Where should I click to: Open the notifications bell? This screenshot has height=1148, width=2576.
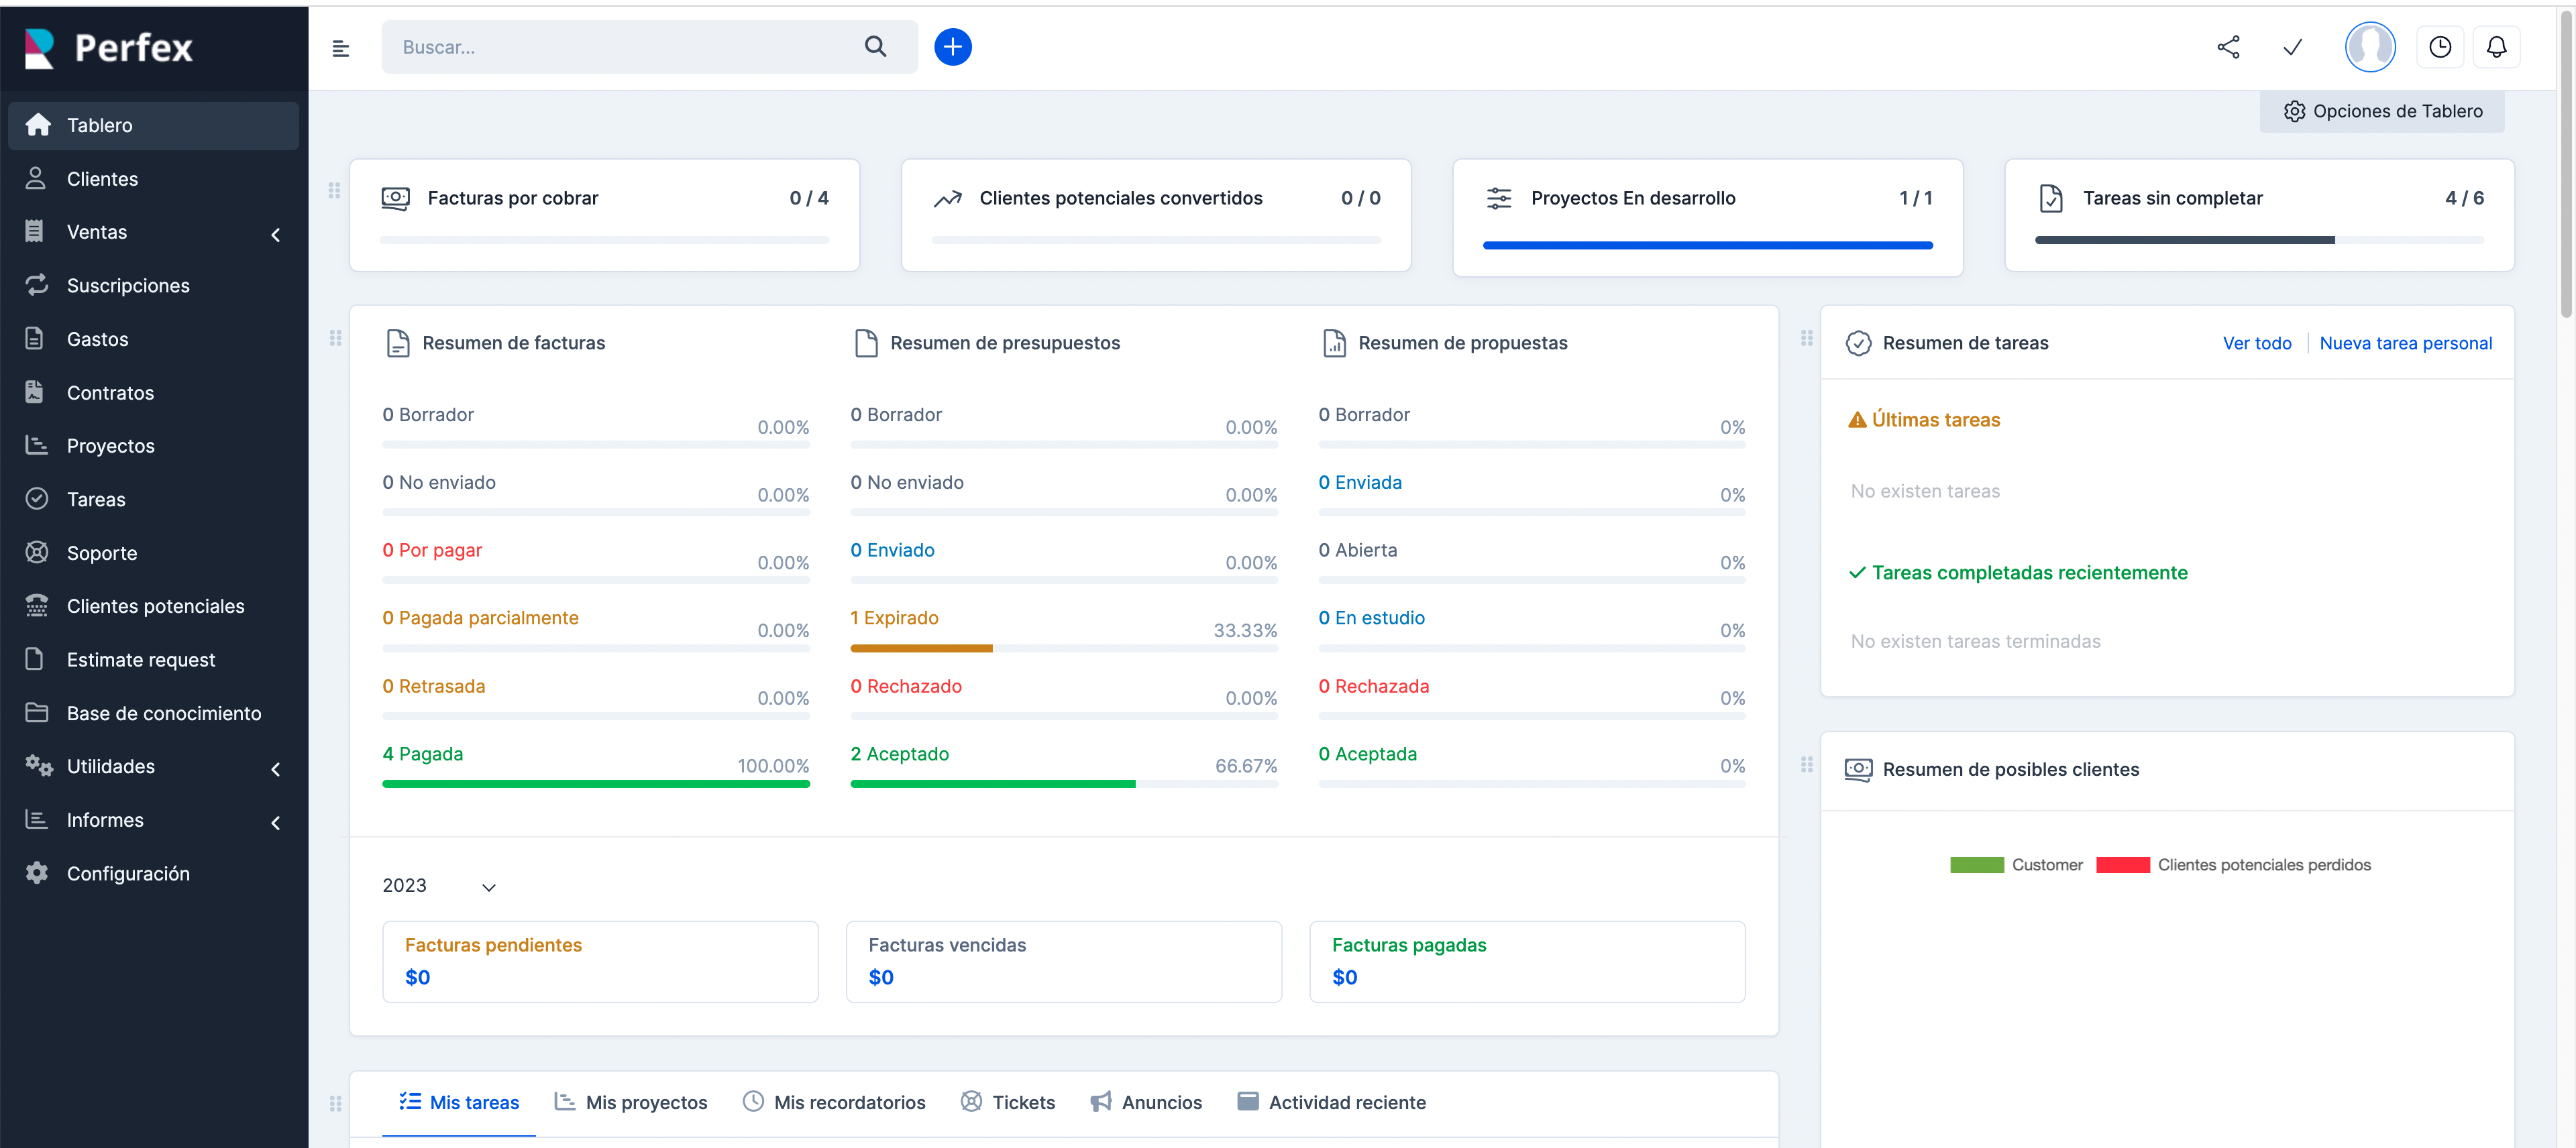point(2496,47)
